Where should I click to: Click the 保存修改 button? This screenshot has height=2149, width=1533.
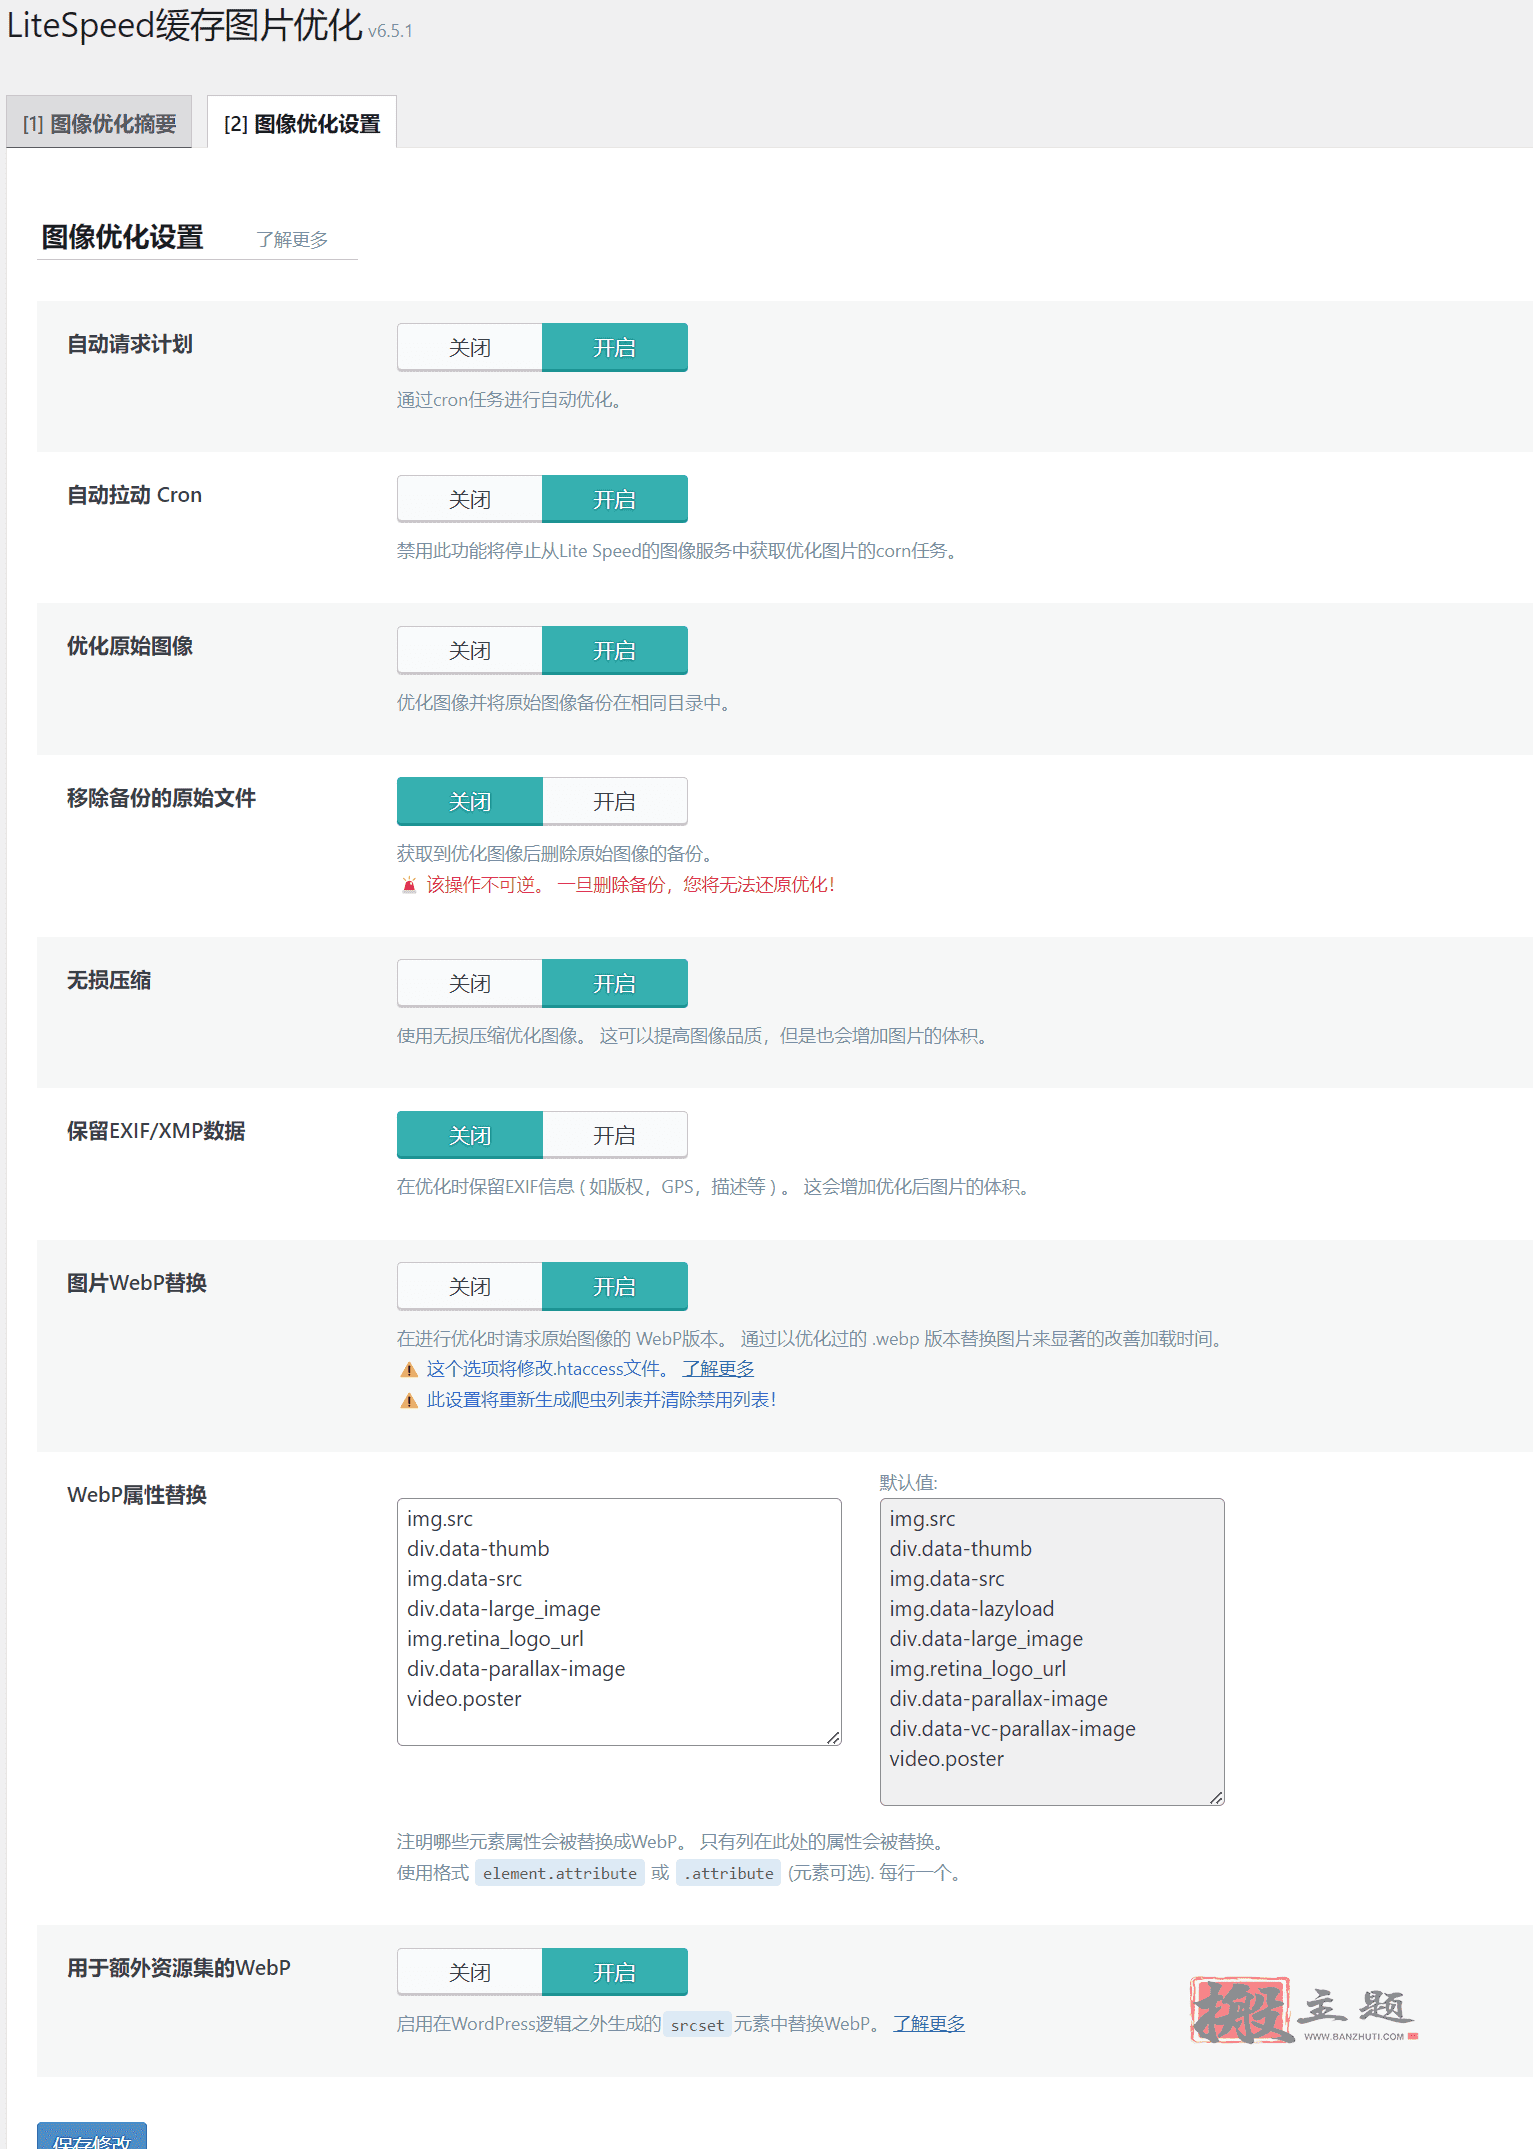[x=92, y=2138]
